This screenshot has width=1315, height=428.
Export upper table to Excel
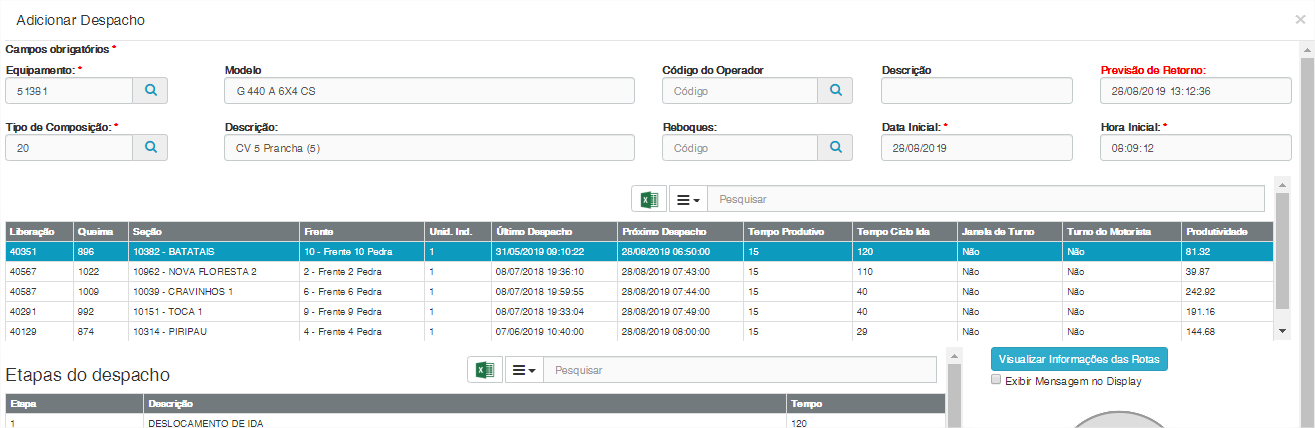pos(649,199)
